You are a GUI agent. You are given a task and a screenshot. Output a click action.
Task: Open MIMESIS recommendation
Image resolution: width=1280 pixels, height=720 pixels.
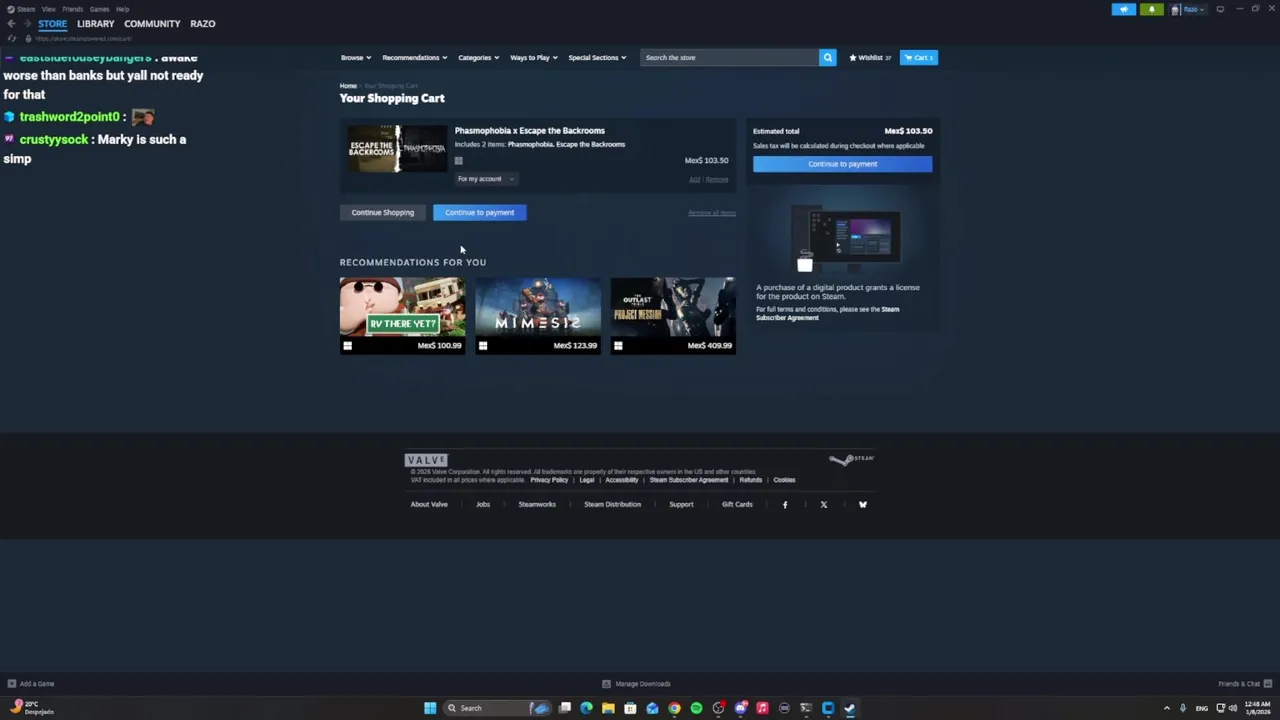tap(538, 316)
